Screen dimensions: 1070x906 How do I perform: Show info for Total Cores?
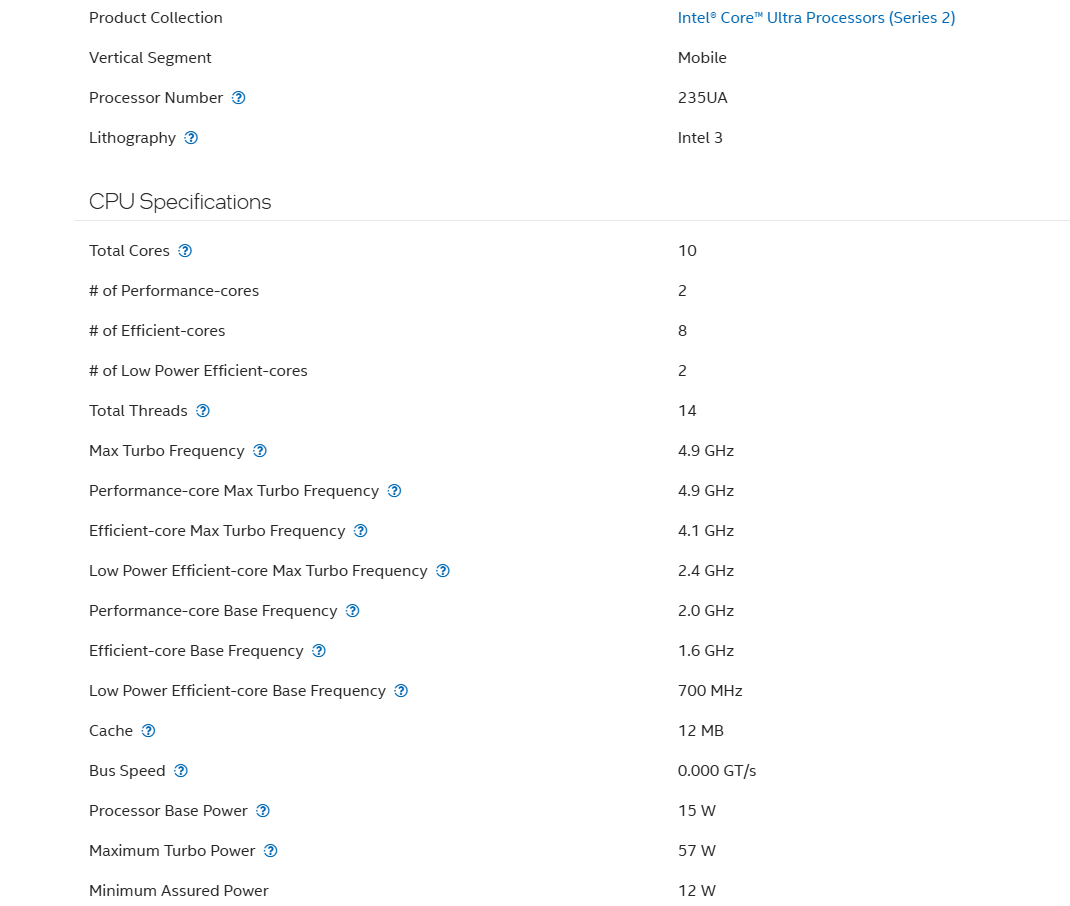click(185, 251)
